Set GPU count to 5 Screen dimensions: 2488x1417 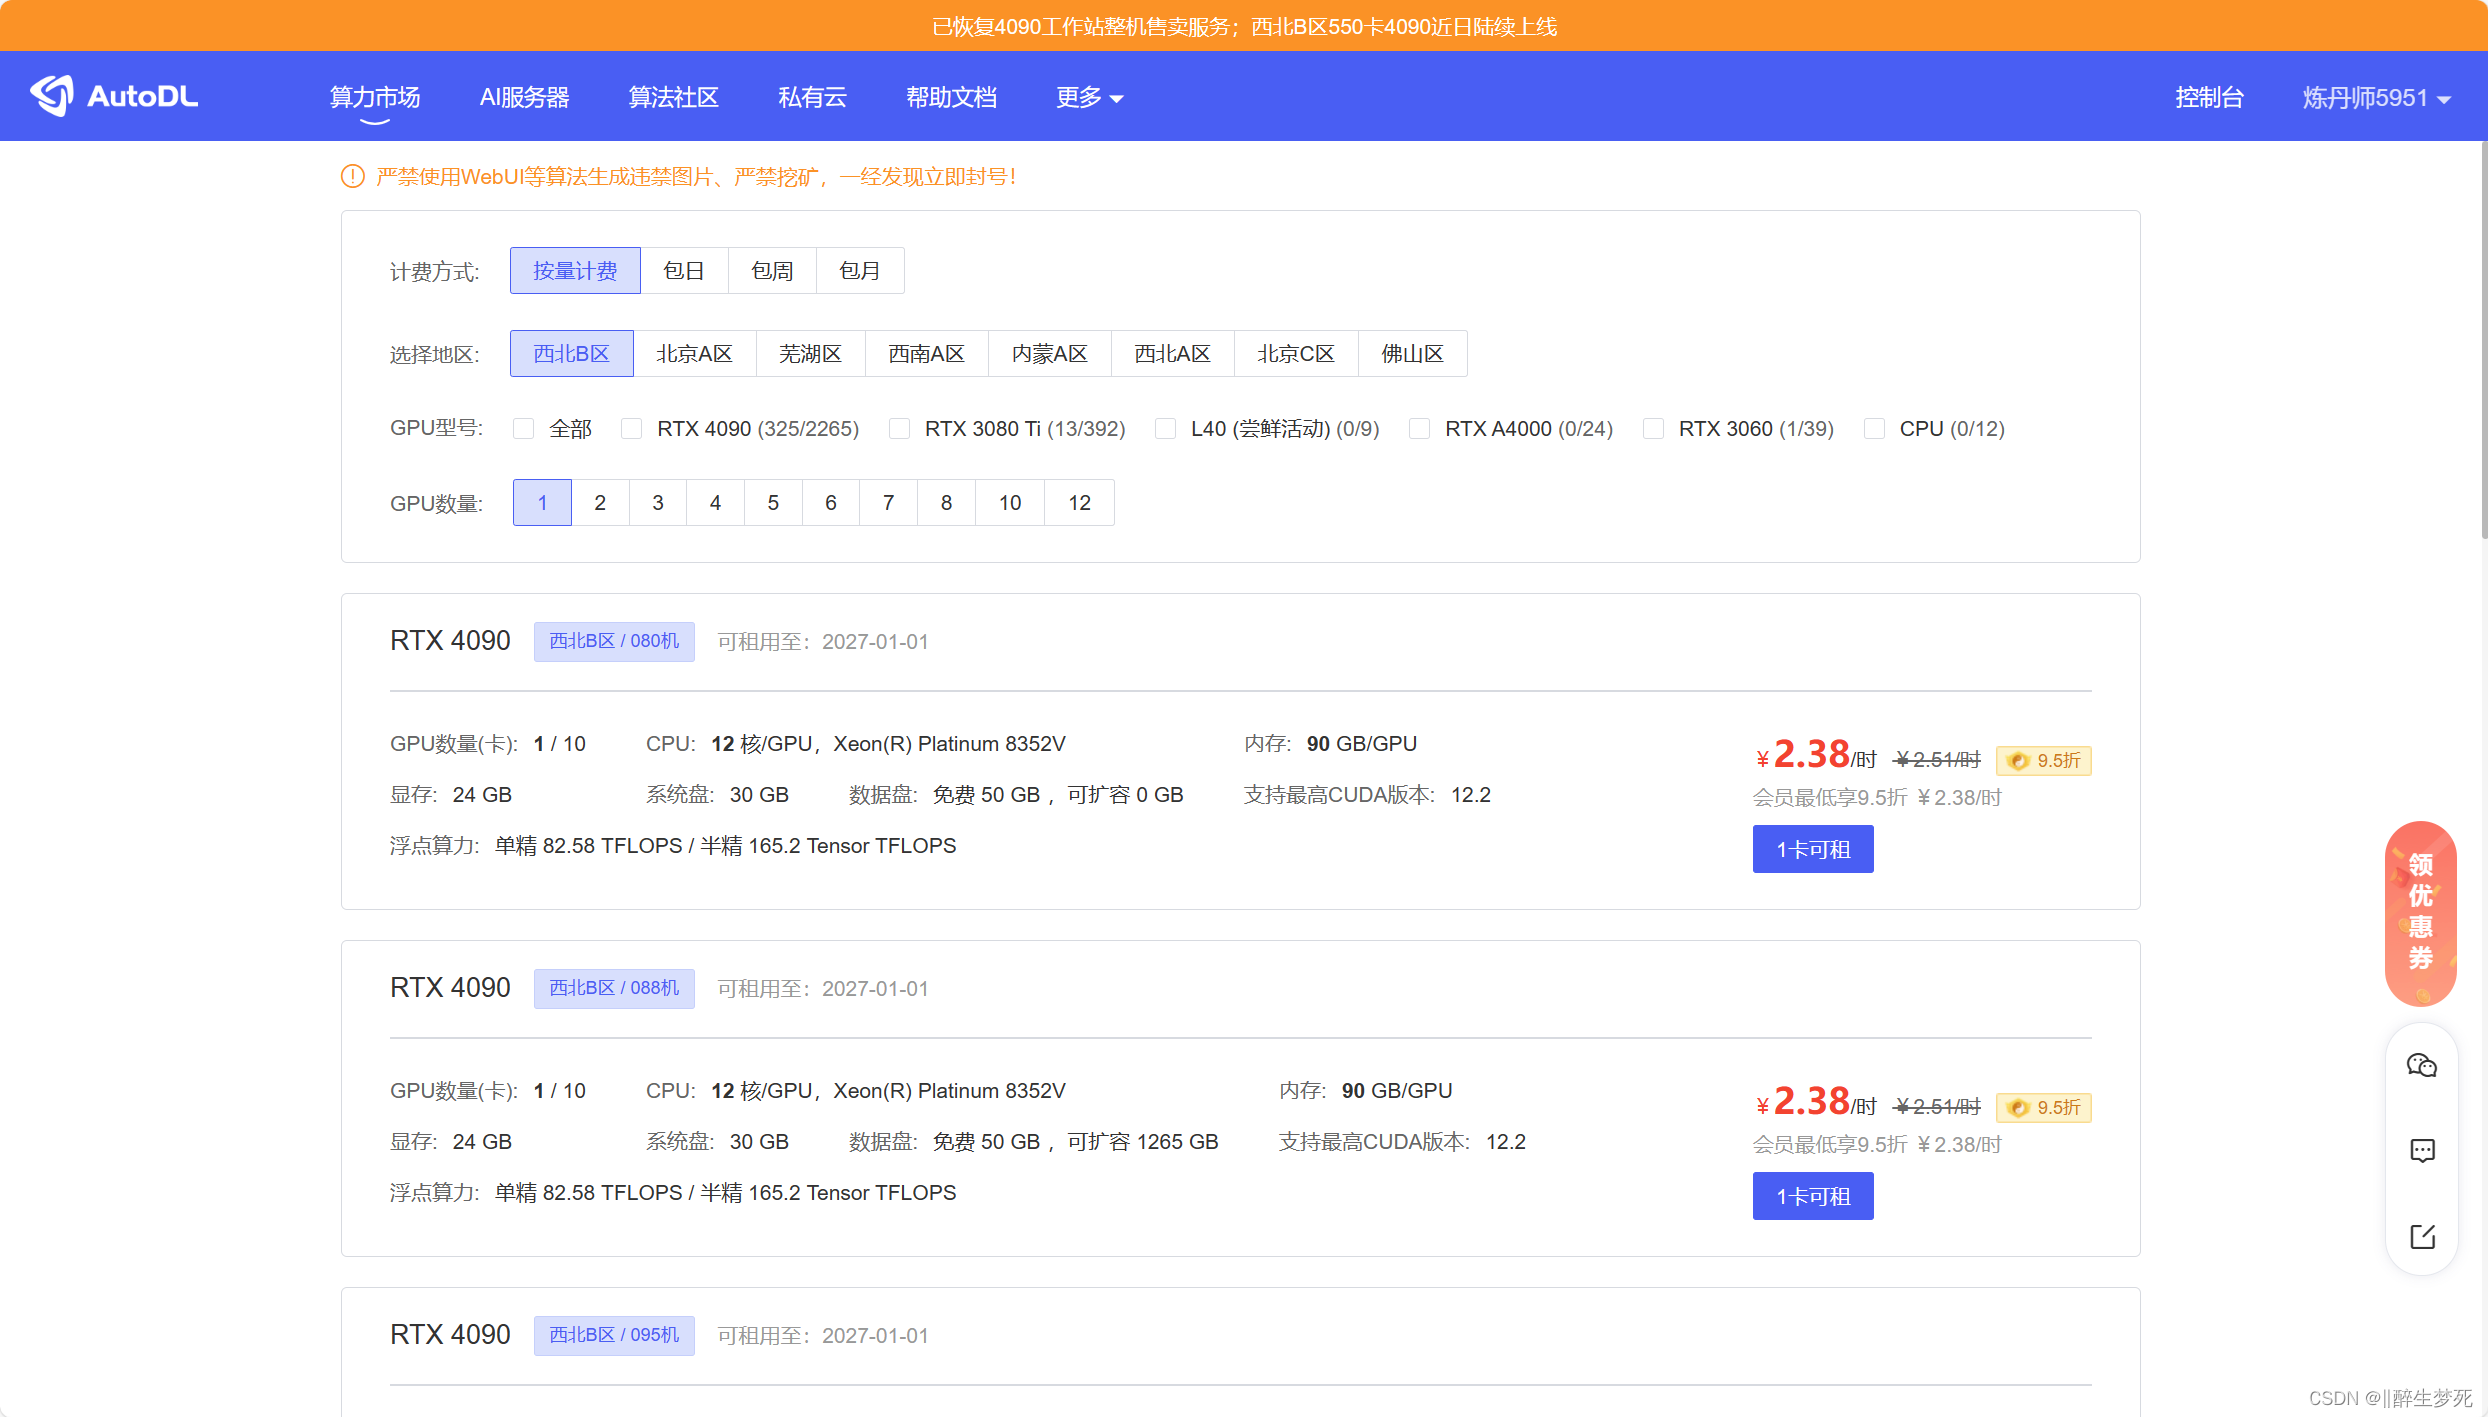coord(773,503)
